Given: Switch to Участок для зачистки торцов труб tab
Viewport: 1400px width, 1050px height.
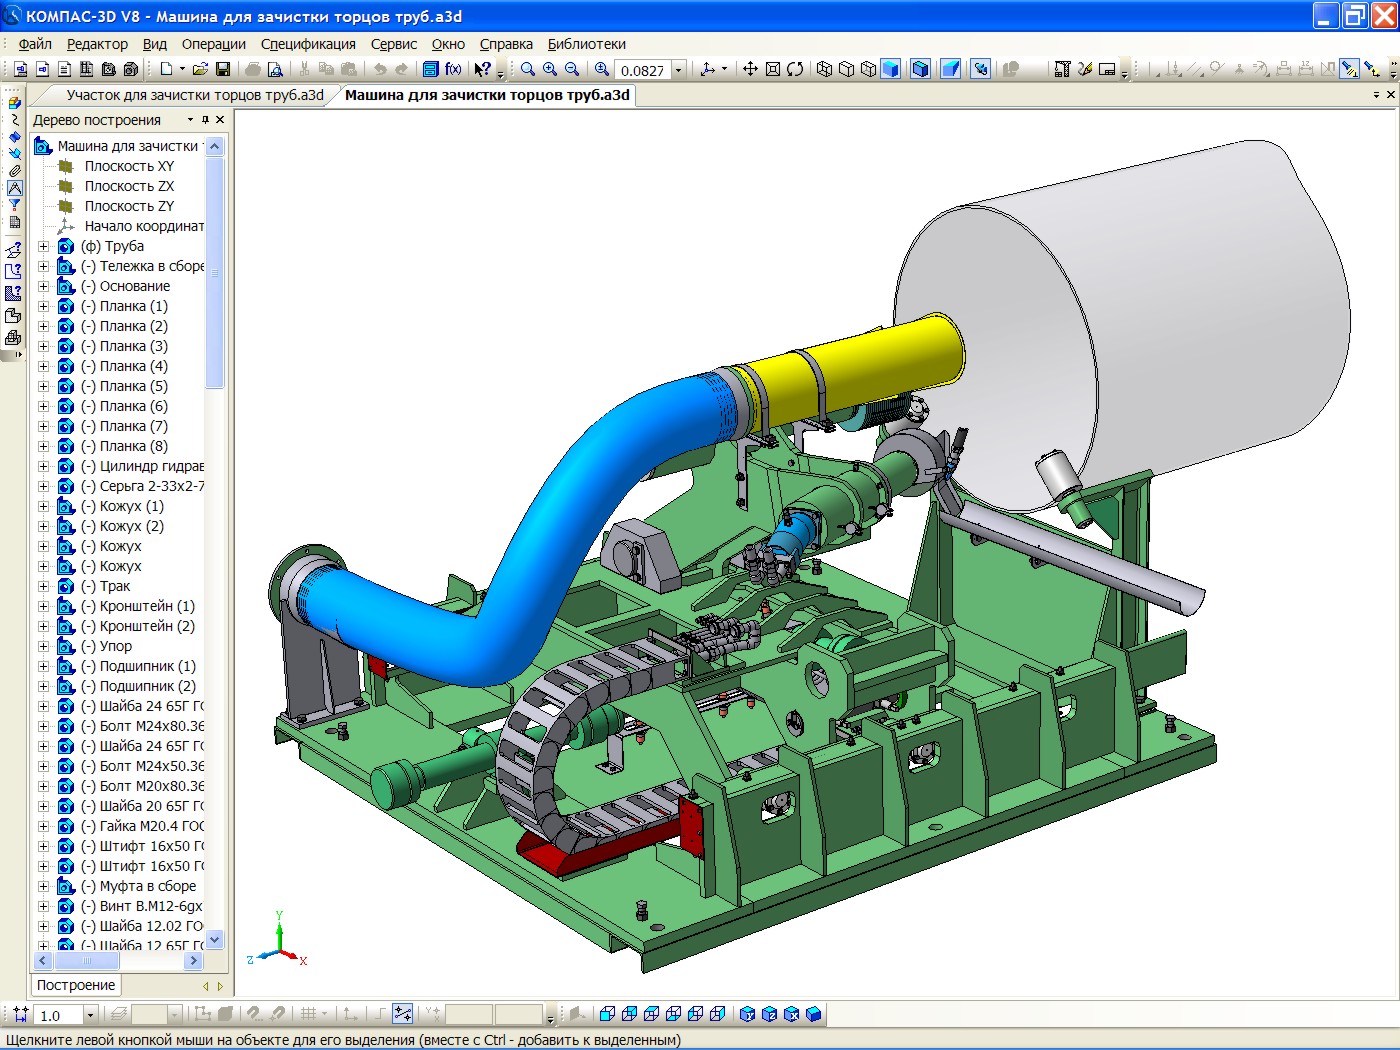Looking at the screenshot, I should coord(194,95).
